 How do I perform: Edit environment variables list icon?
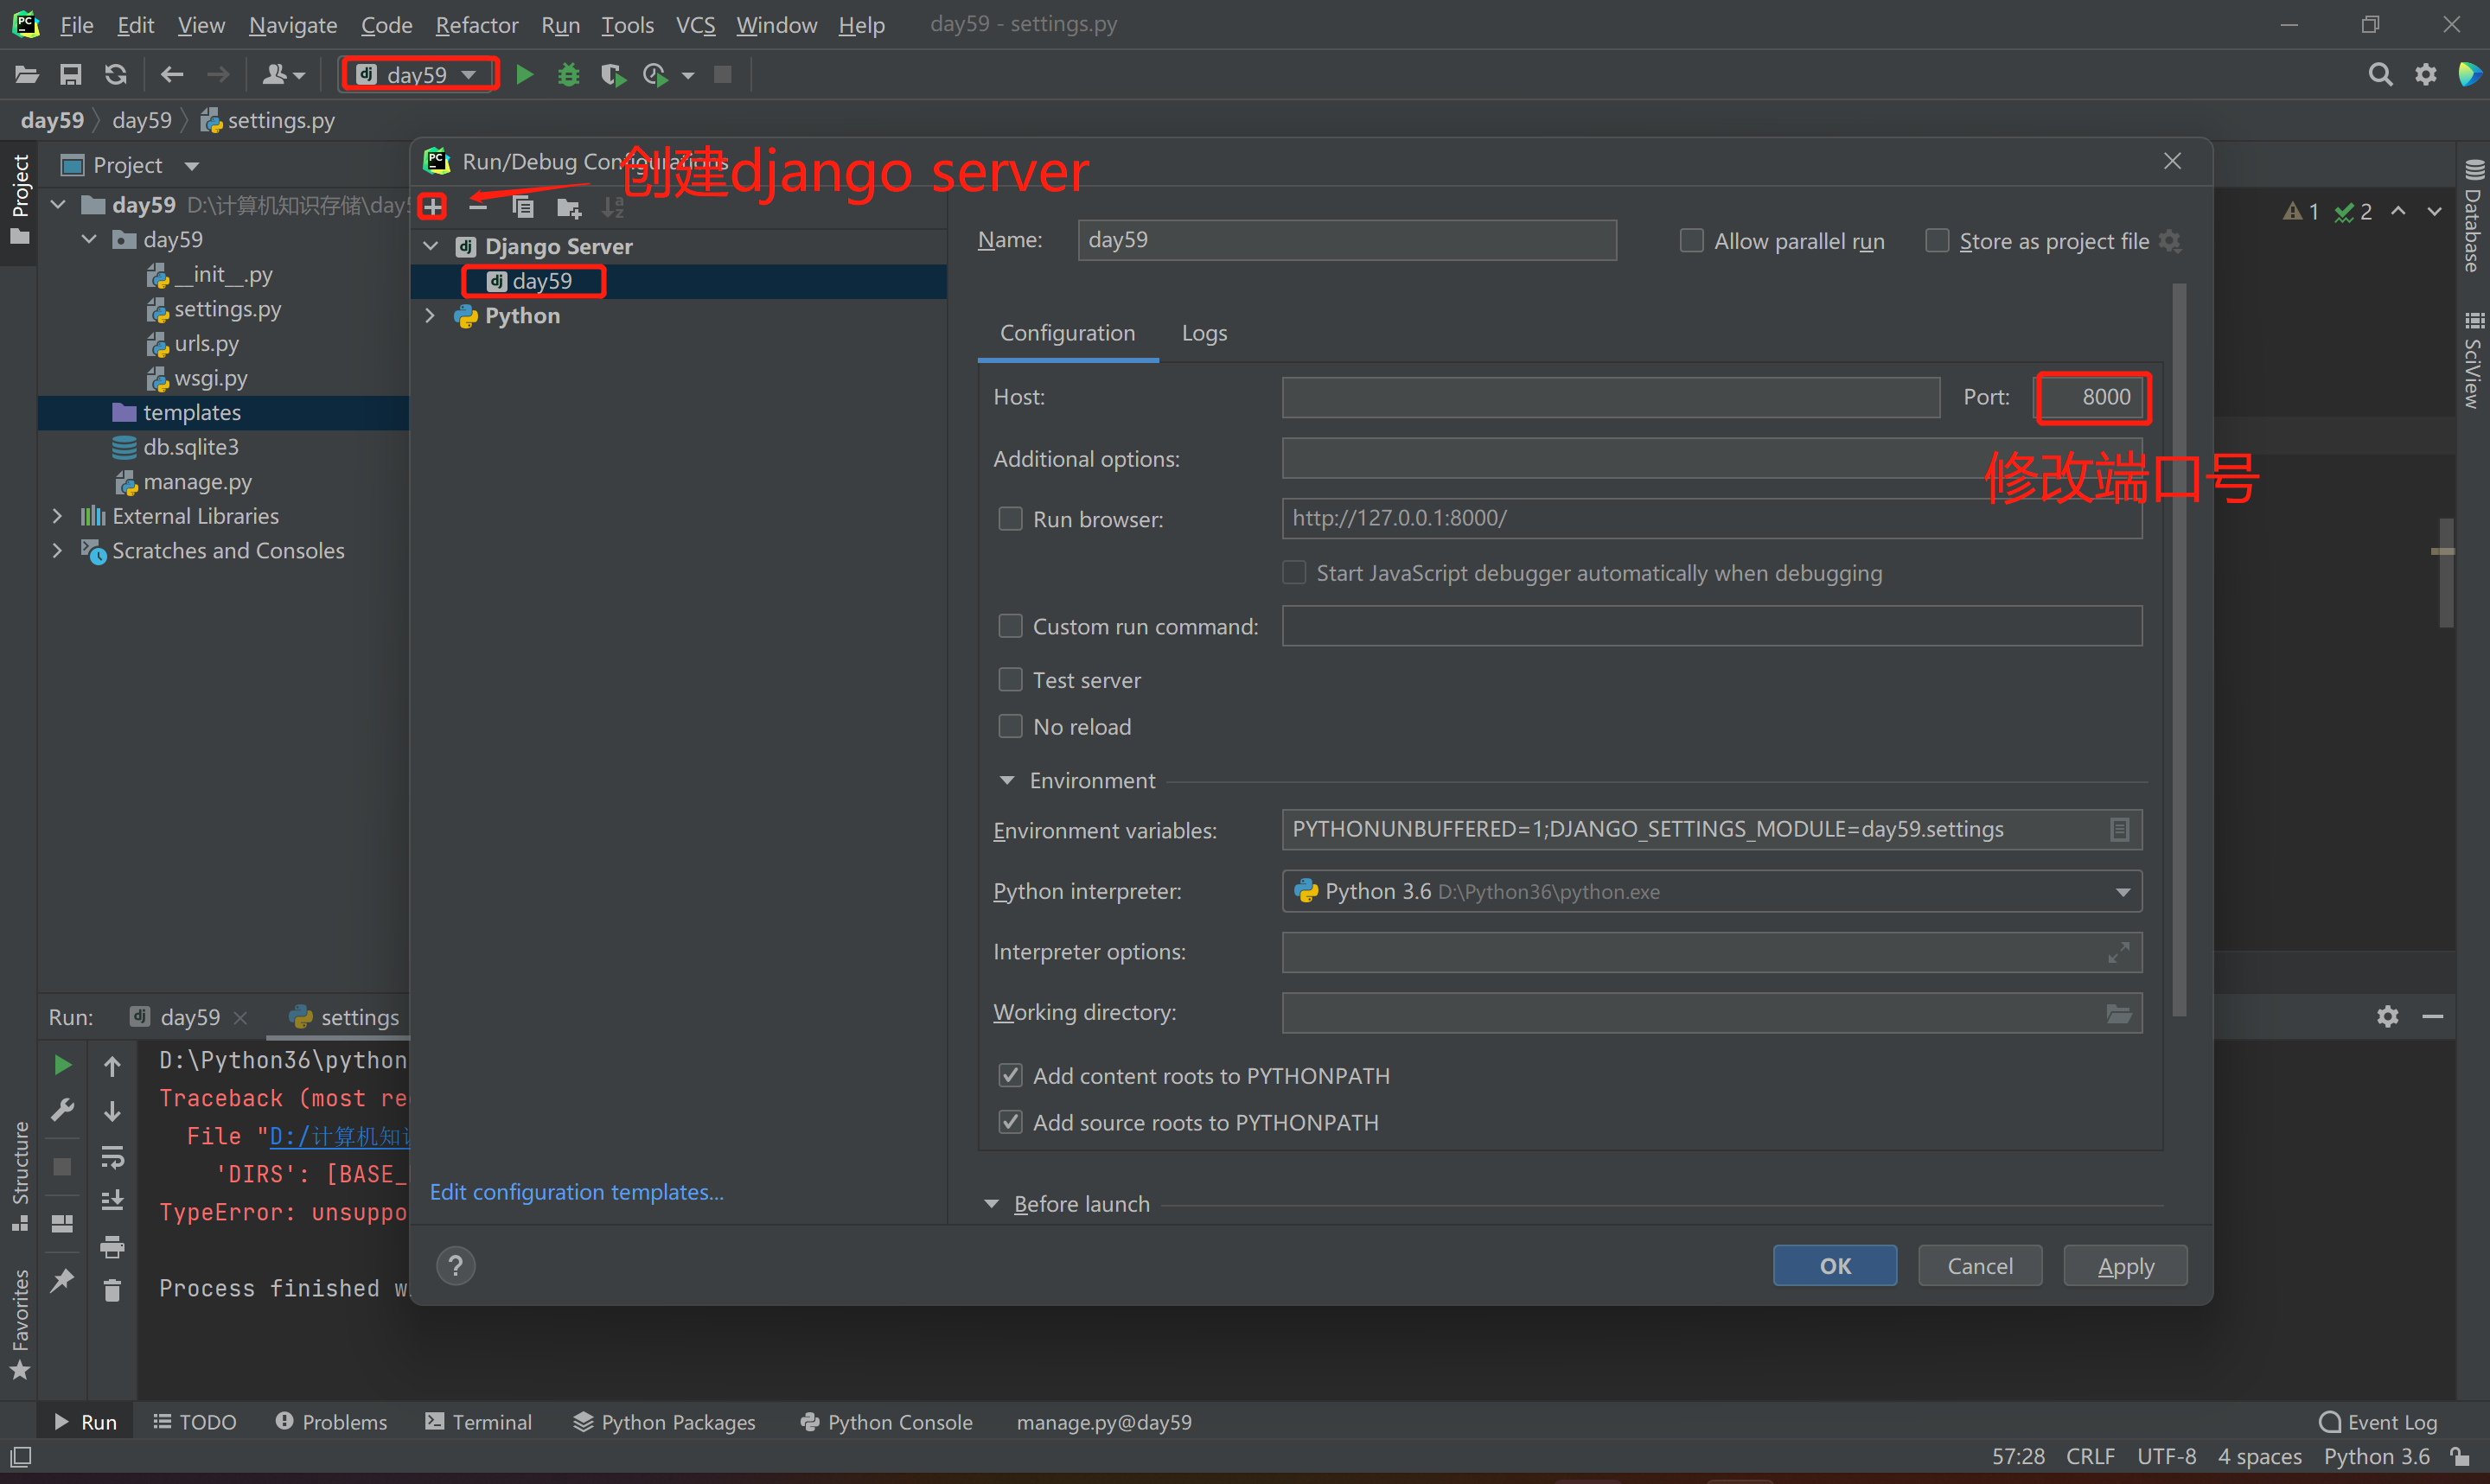point(2119,830)
